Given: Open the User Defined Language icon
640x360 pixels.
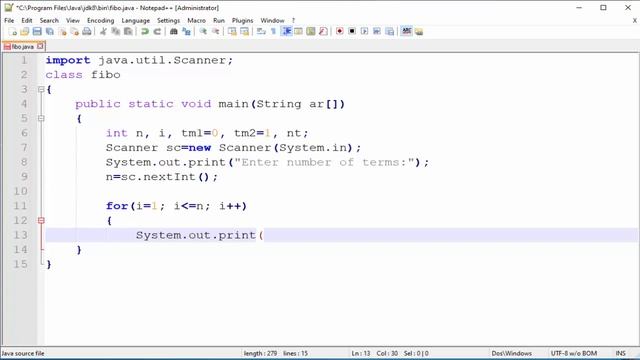Looking at the screenshot, I should (298, 31).
